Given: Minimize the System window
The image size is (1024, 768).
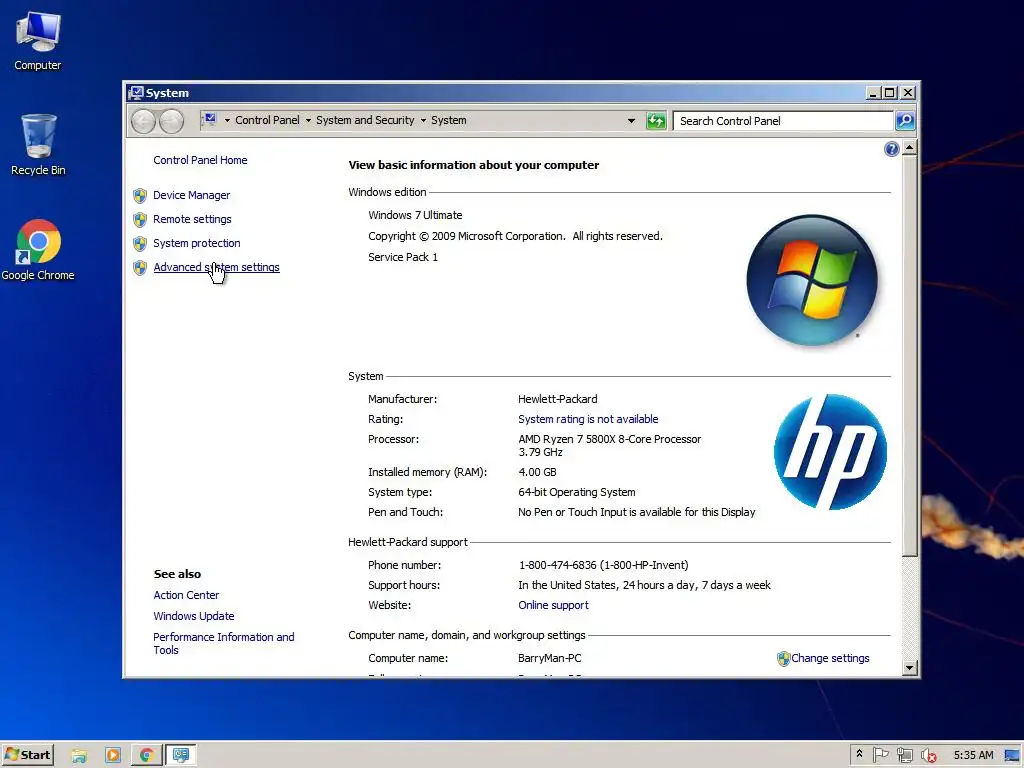Looking at the screenshot, I should [872, 93].
